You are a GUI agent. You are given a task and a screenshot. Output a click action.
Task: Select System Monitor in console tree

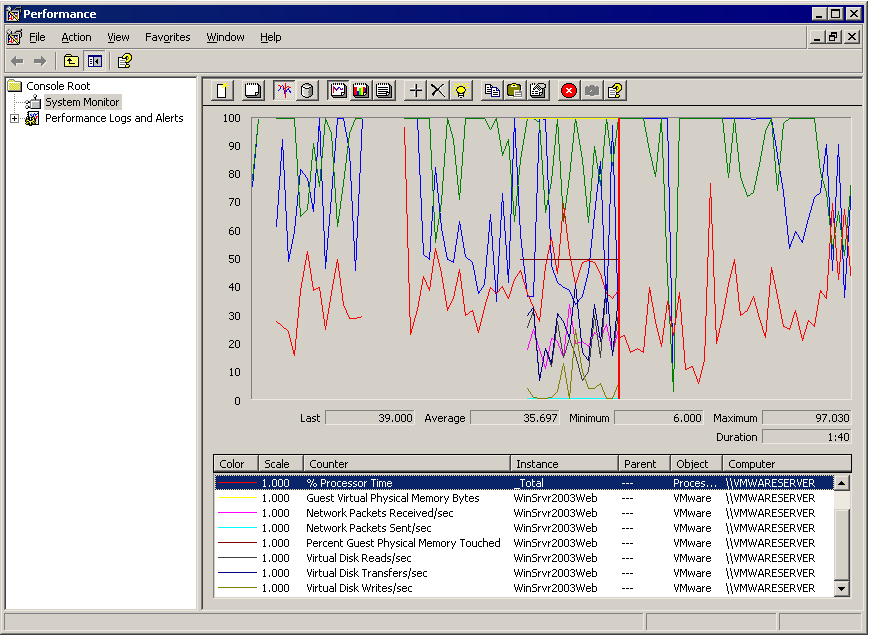(x=81, y=102)
